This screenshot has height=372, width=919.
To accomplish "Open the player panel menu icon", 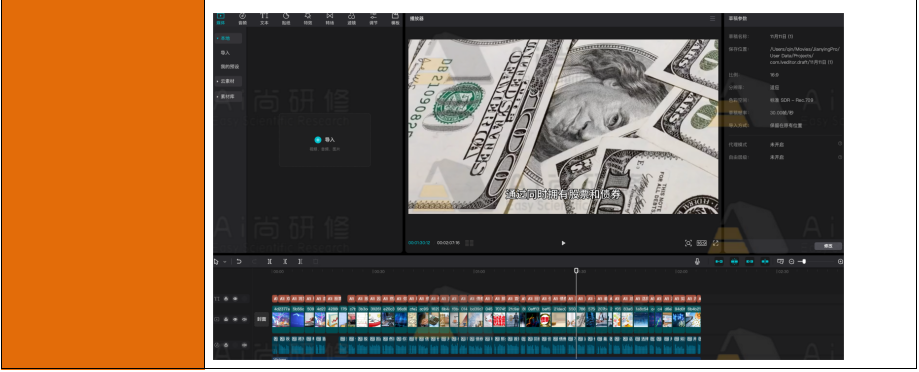I will click(x=713, y=19).
